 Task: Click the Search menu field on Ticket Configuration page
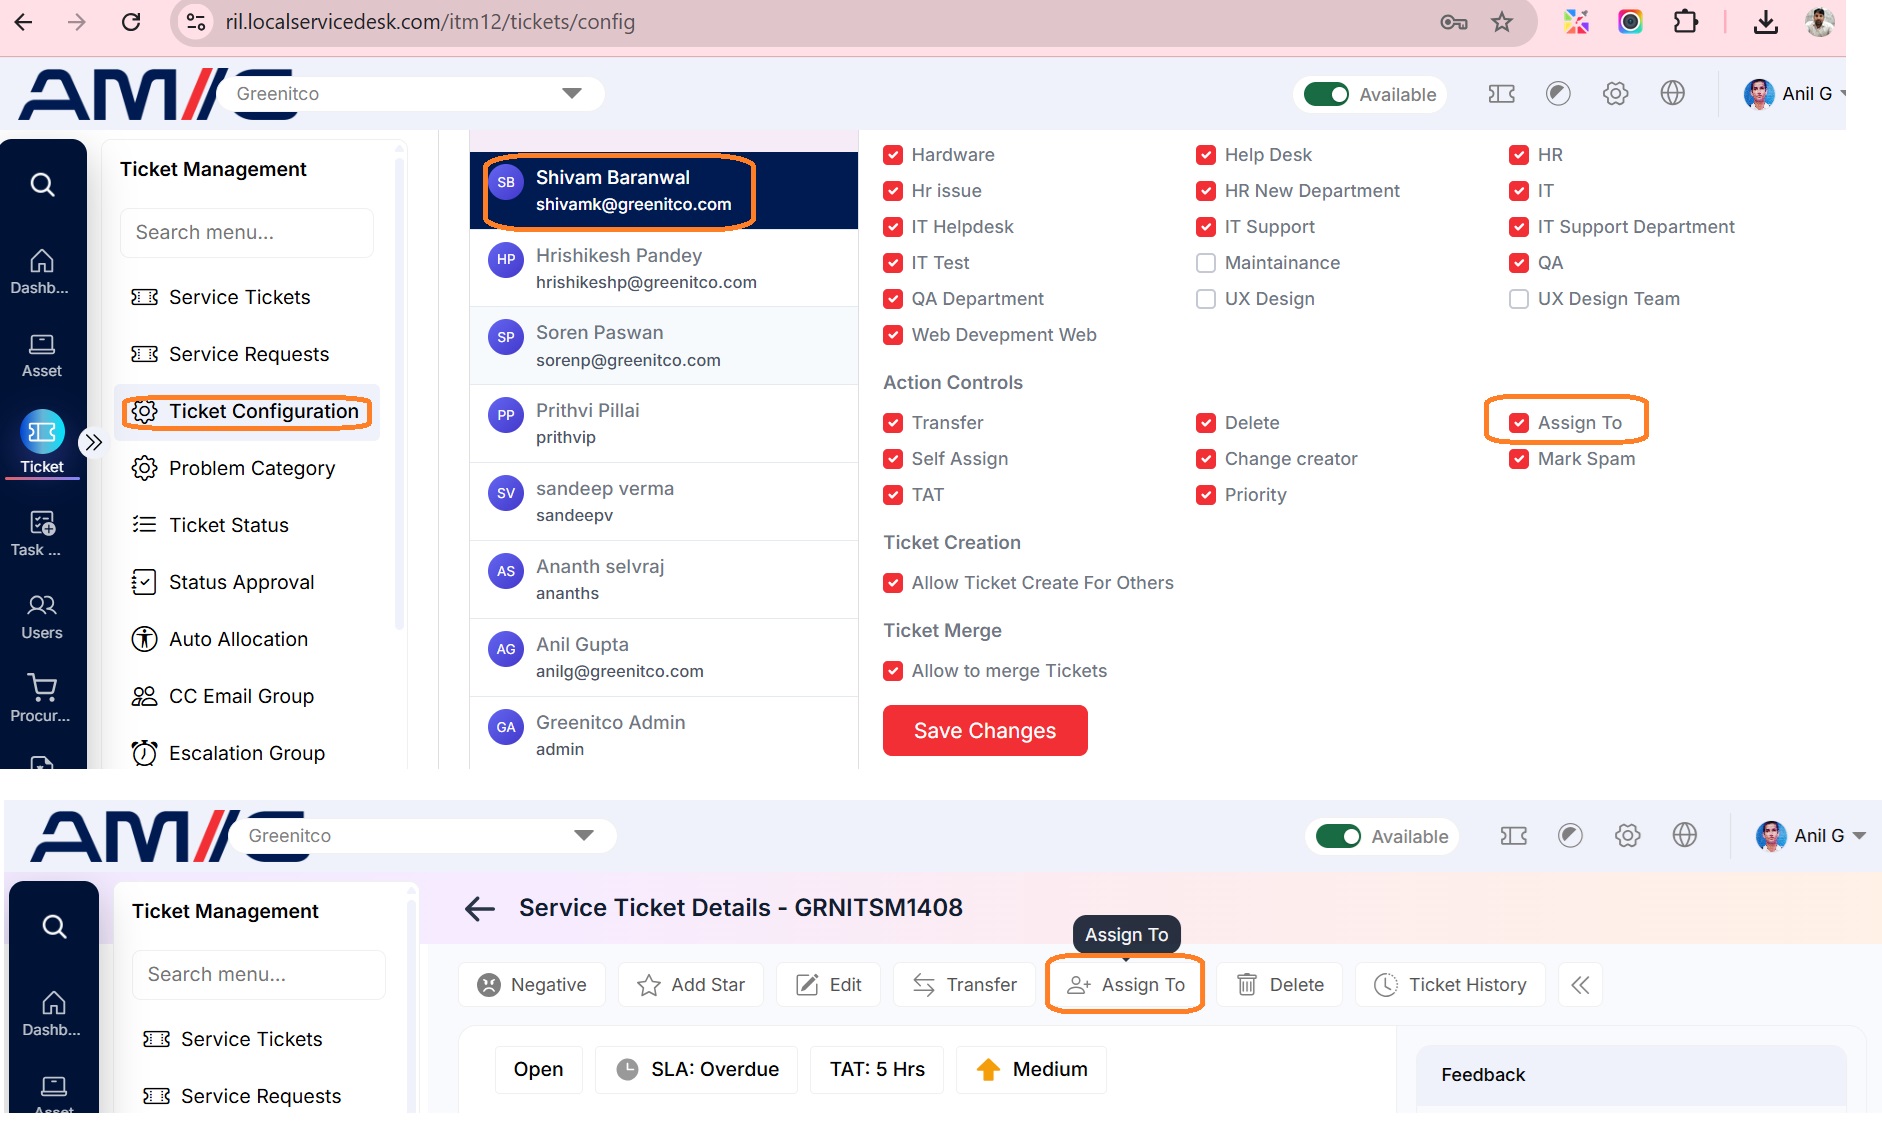click(x=247, y=233)
